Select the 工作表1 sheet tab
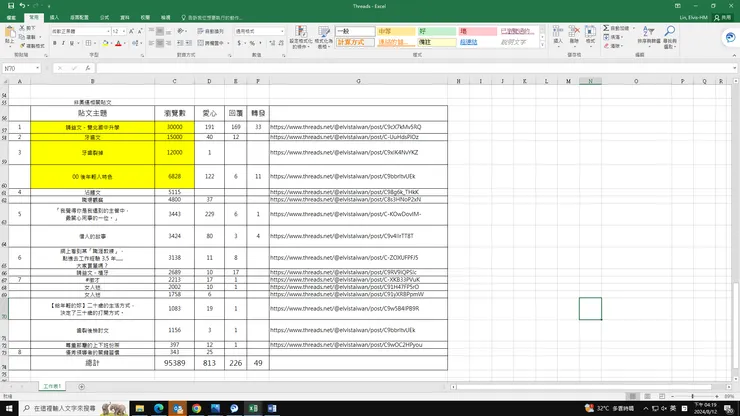This screenshot has width=740, height=416. (52, 386)
